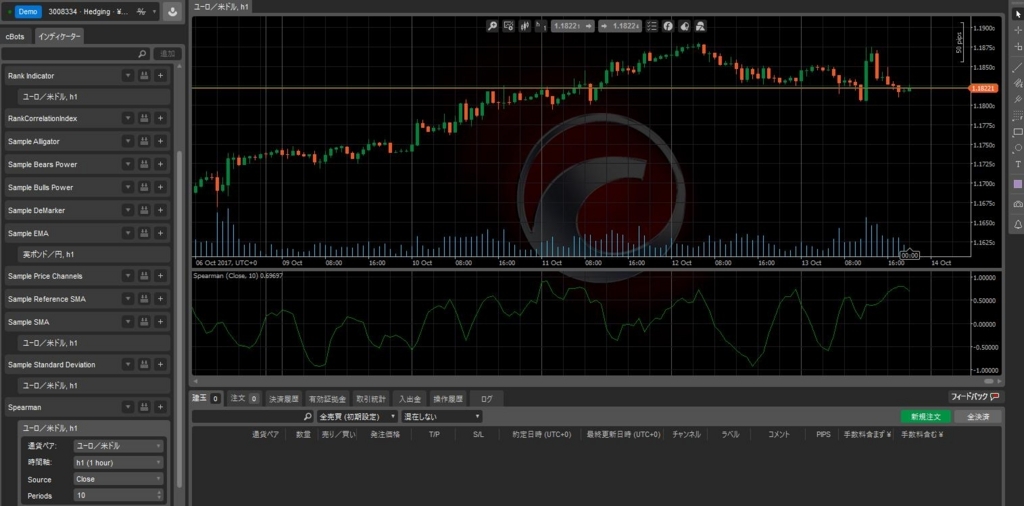Change chart type with candlestick icon
The image size is (1024, 506).
(x=524, y=26)
